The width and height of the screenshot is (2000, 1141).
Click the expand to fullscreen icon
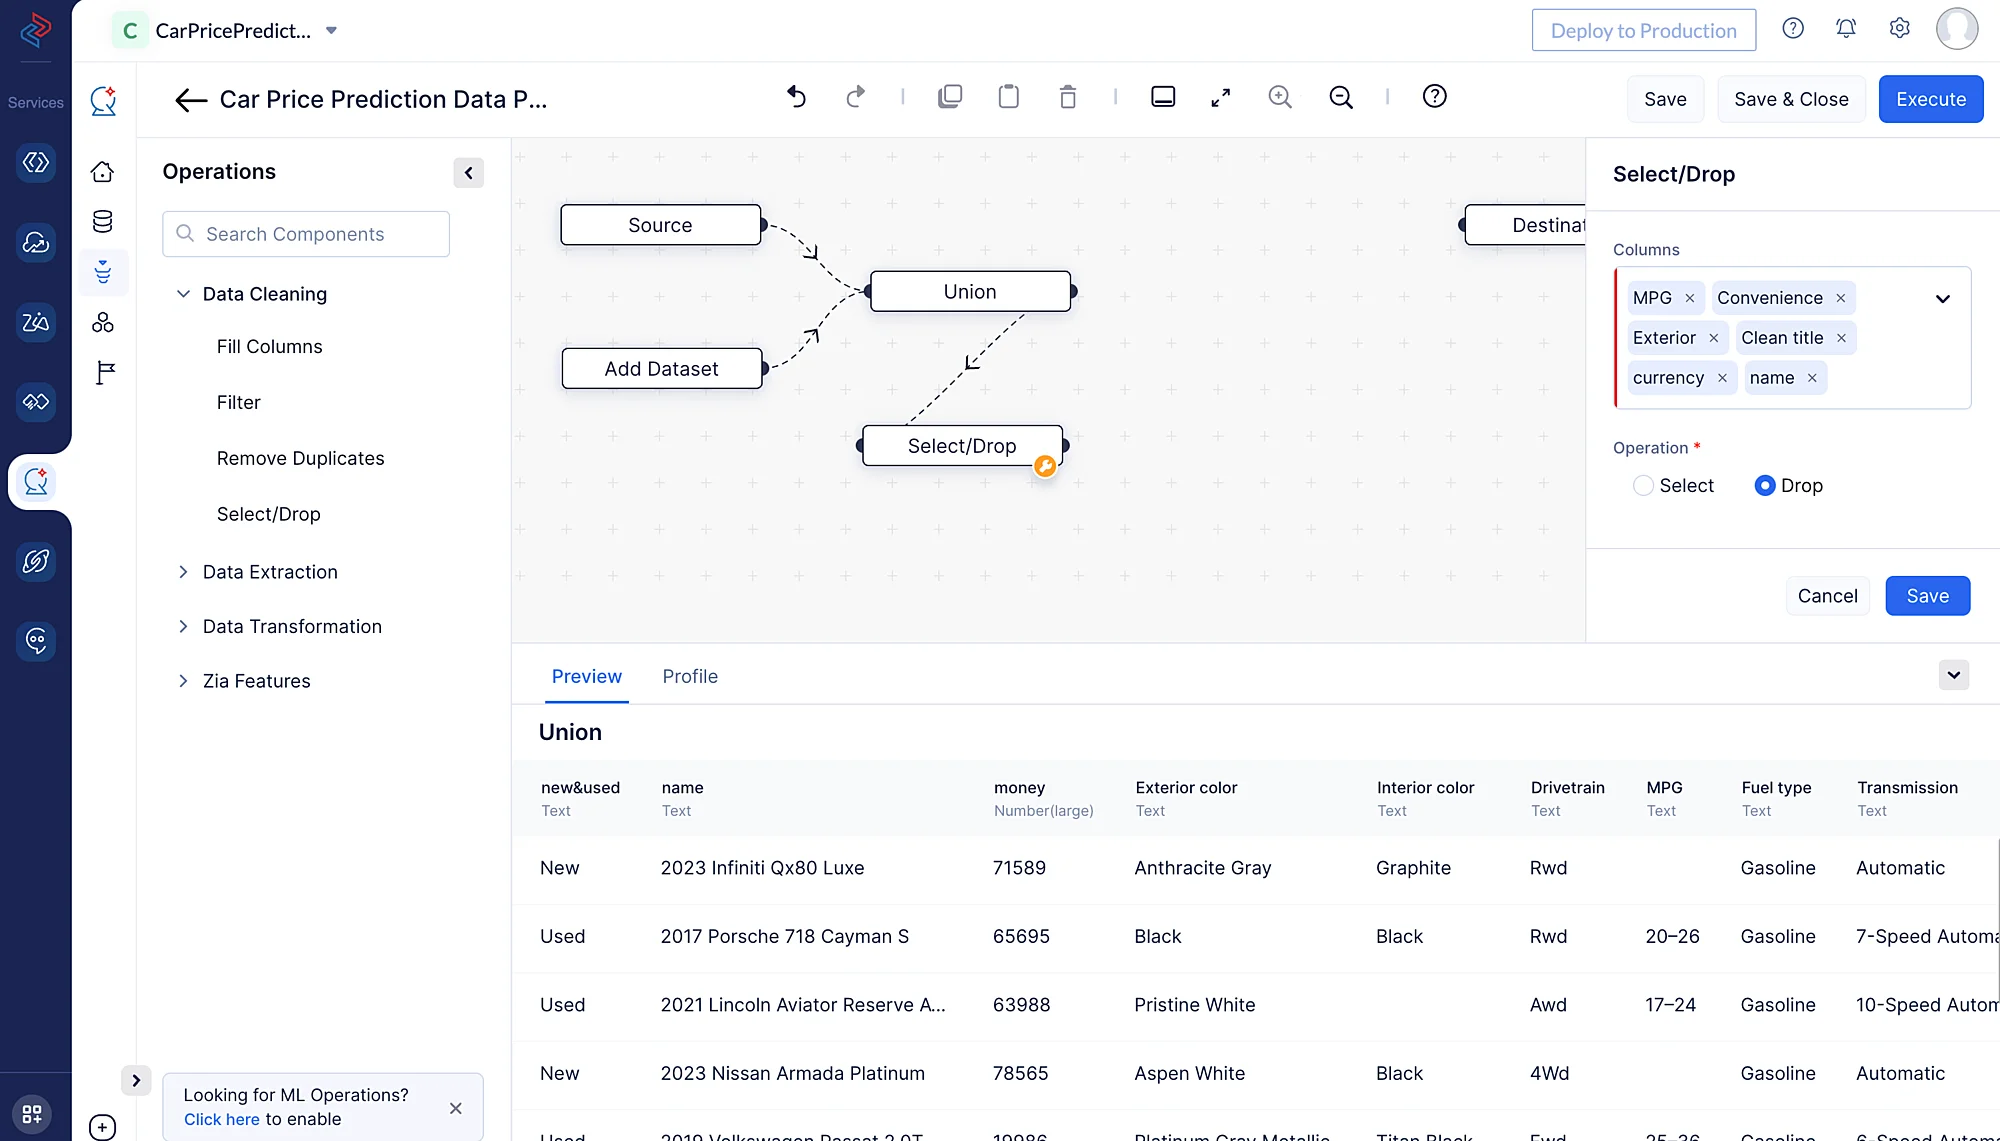click(x=1221, y=97)
